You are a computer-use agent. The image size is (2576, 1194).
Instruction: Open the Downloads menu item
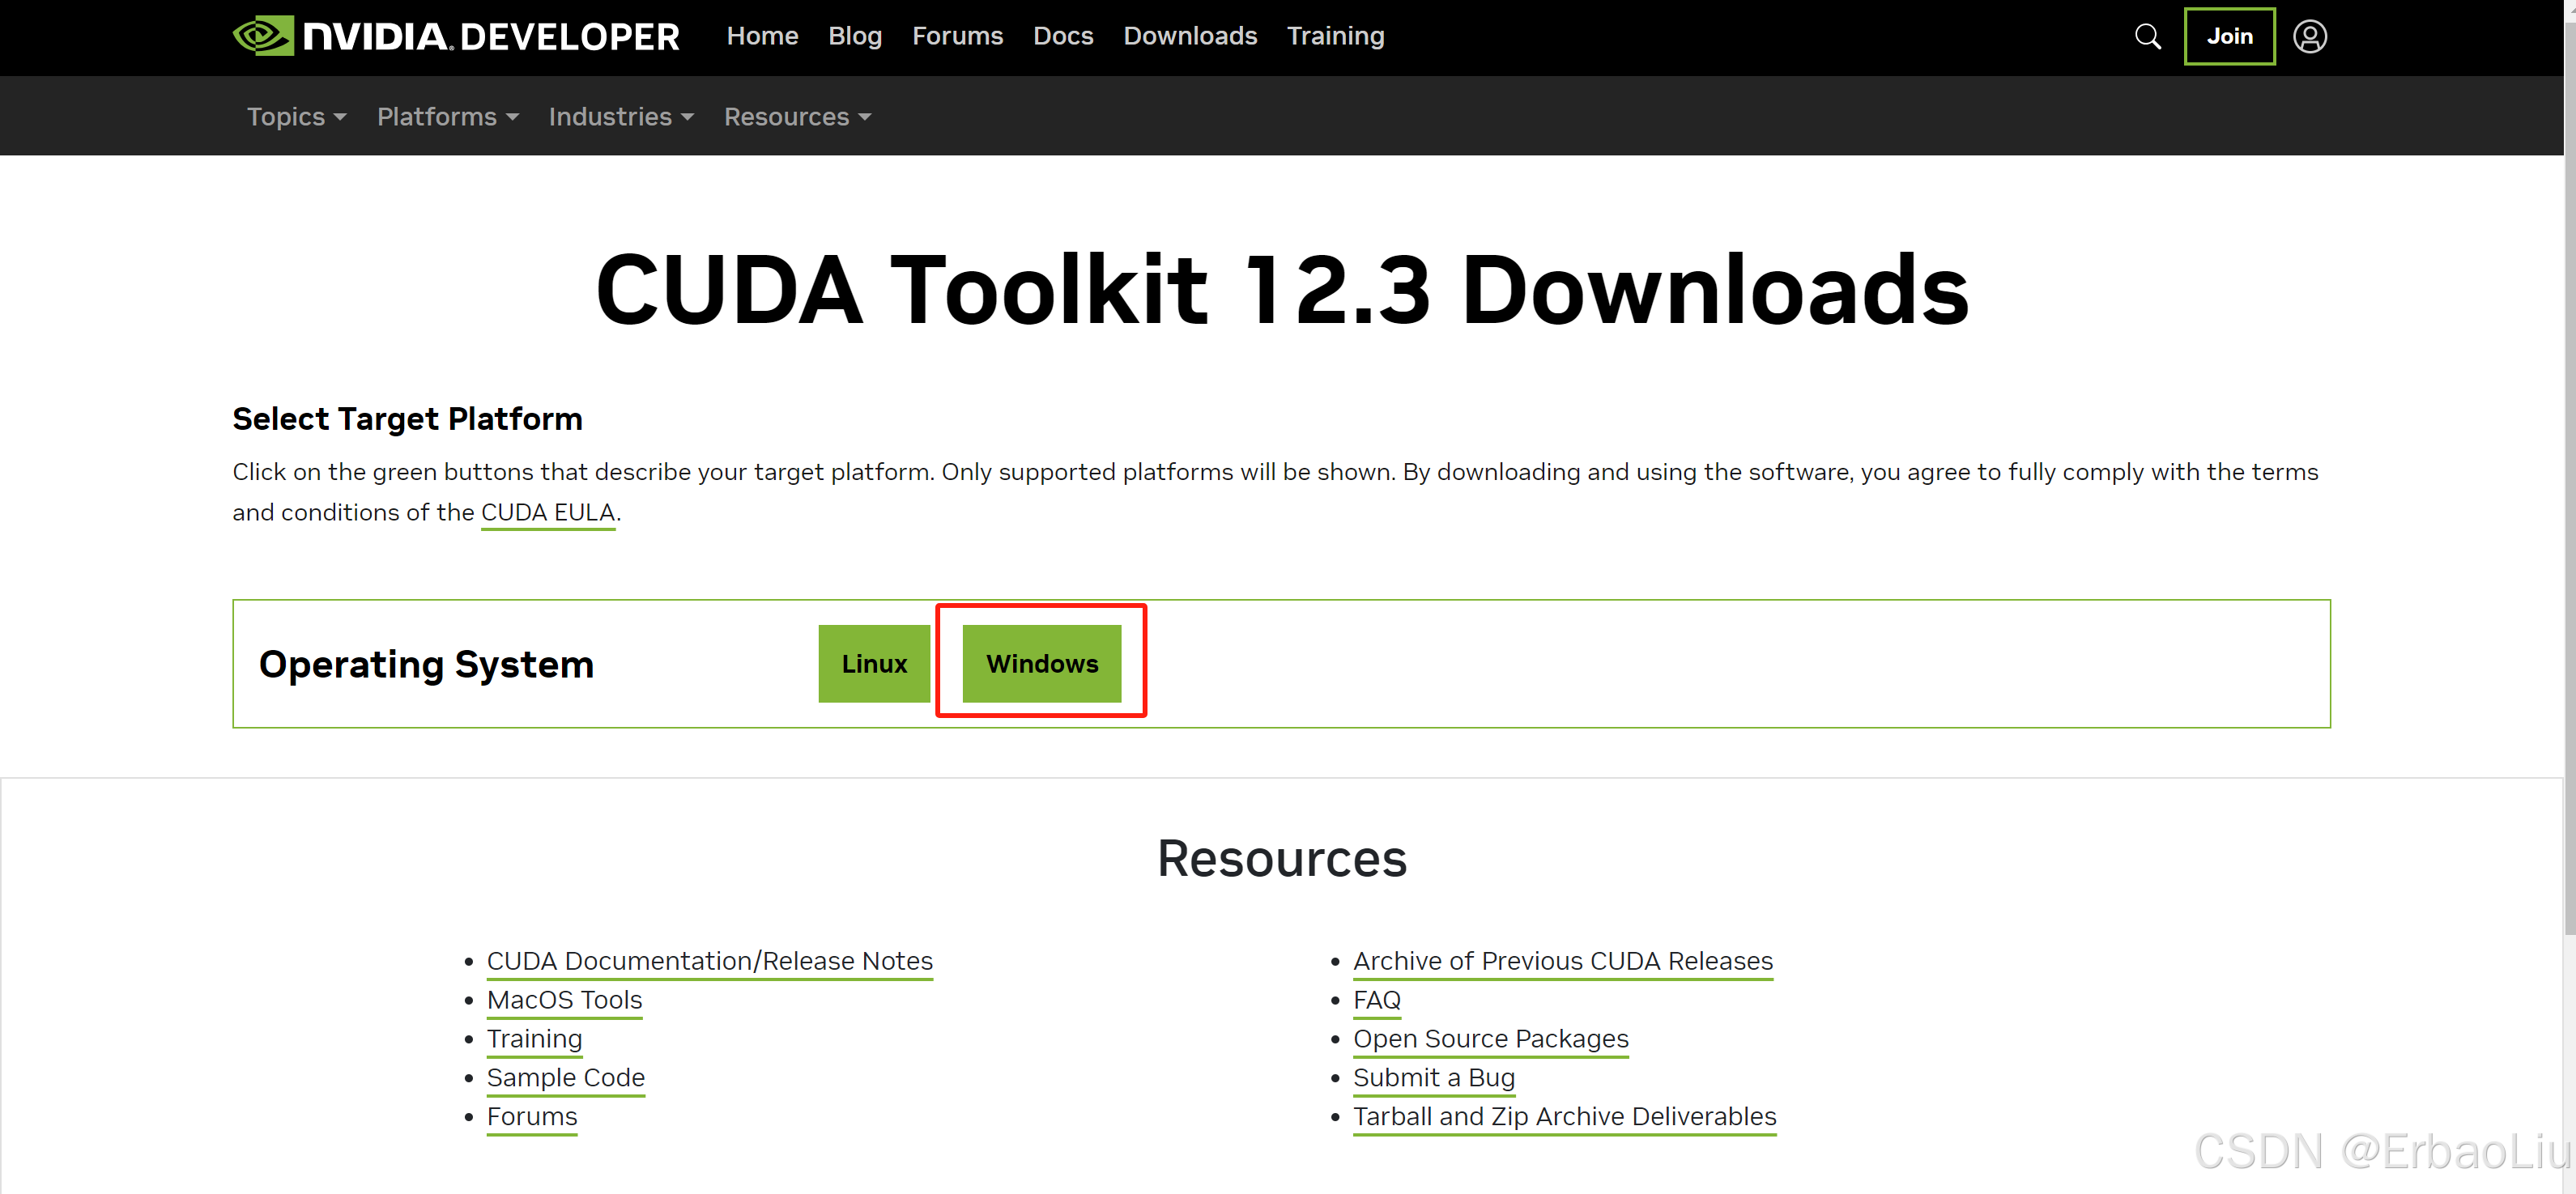pyautogui.click(x=1190, y=36)
